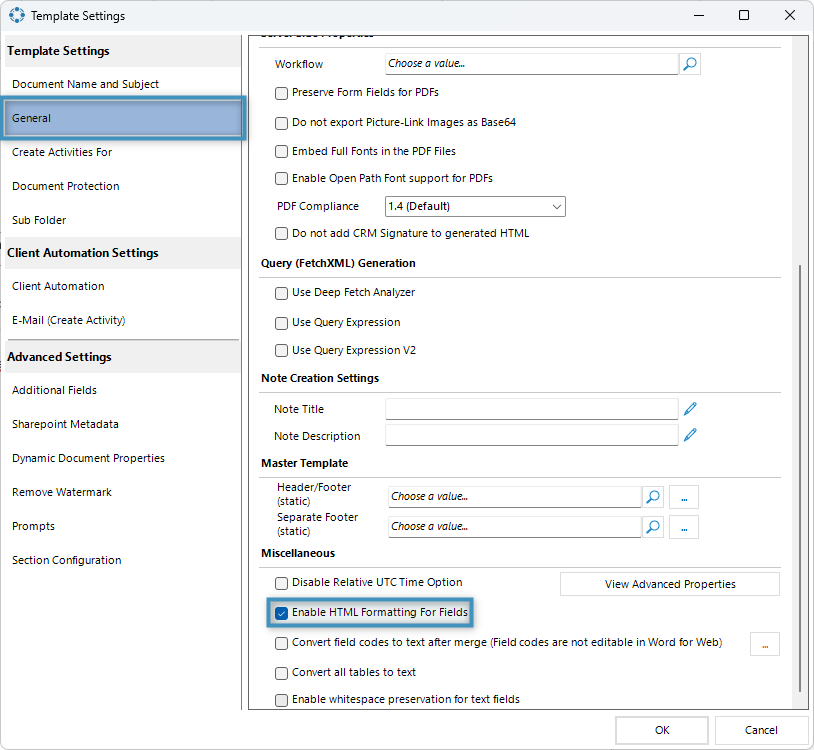
Task: Click the Separate Footer (static) value field
Action: tap(514, 527)
